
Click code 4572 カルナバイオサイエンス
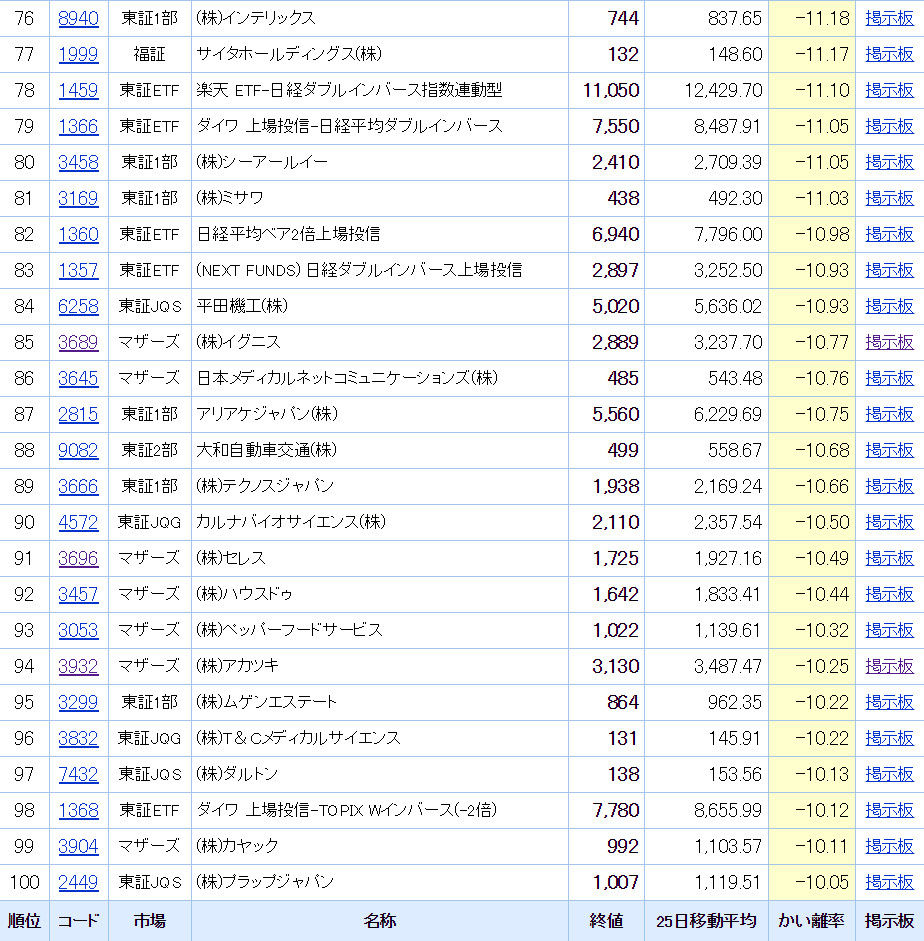point(78,523)
